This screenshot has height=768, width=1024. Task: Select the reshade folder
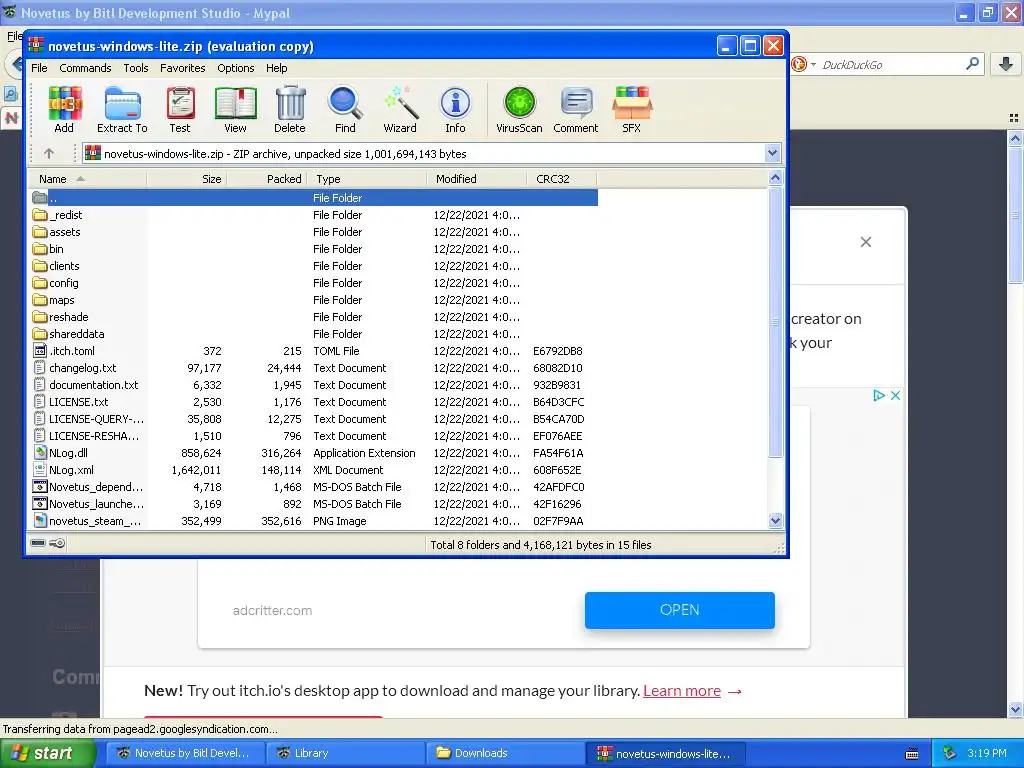click(x=61, y=317)
